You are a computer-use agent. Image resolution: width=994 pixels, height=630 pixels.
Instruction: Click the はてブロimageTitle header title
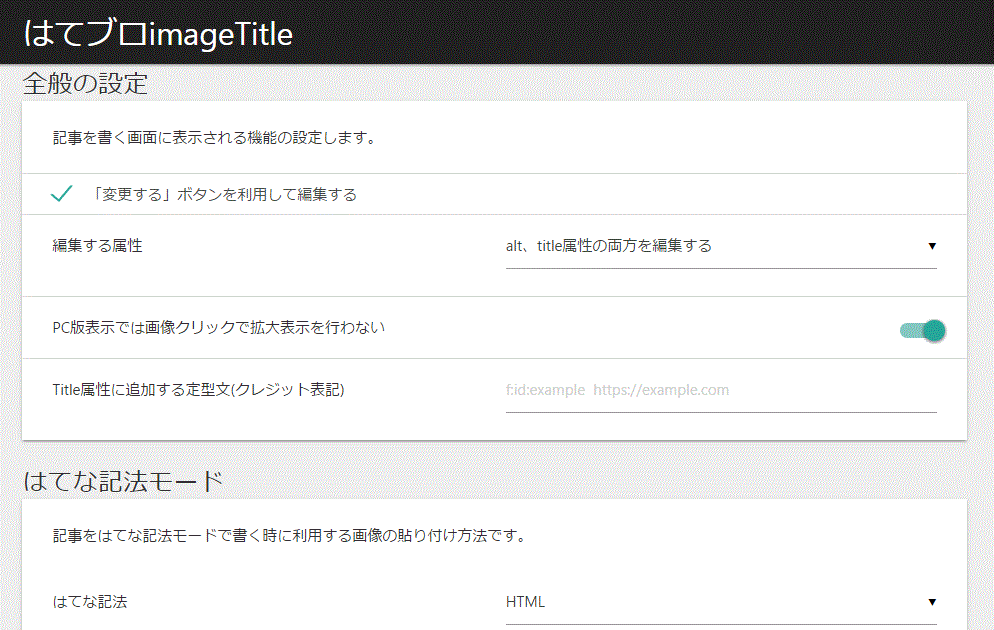point(158,34)
